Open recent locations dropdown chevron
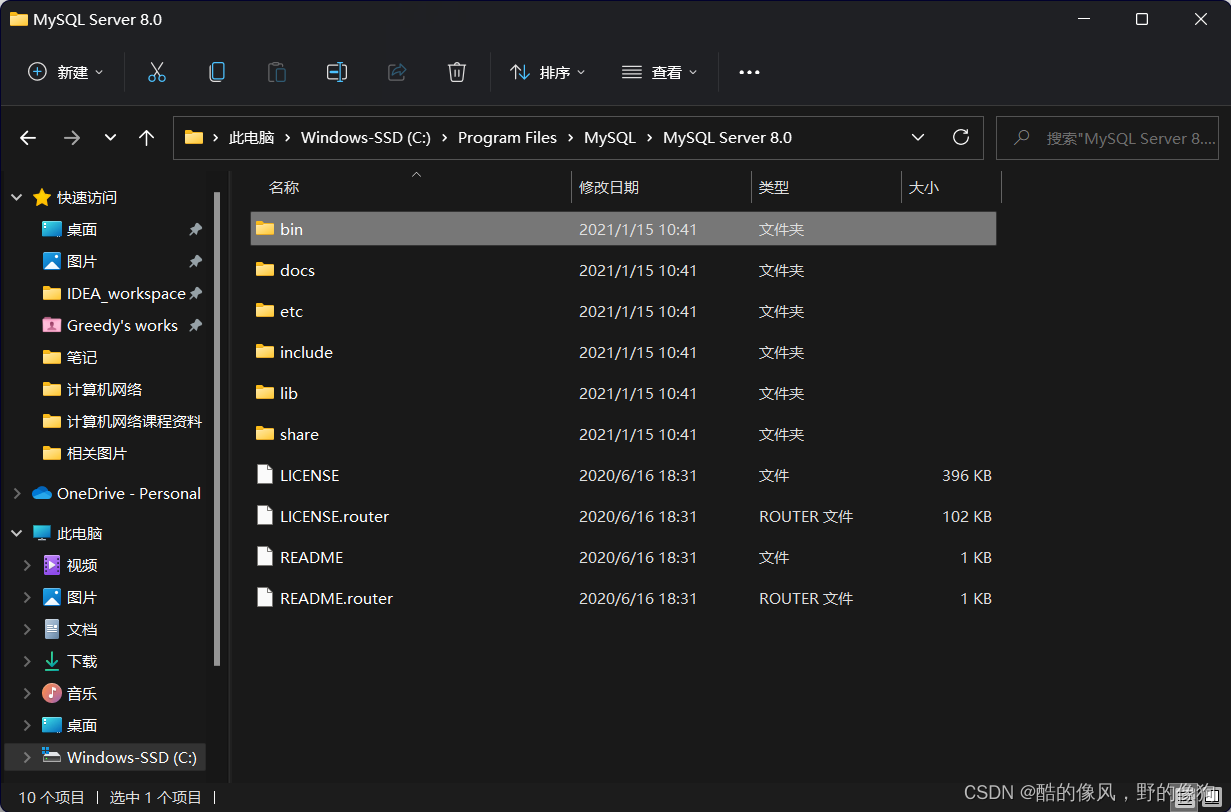 pyautogui.click(x=110, y=138)
